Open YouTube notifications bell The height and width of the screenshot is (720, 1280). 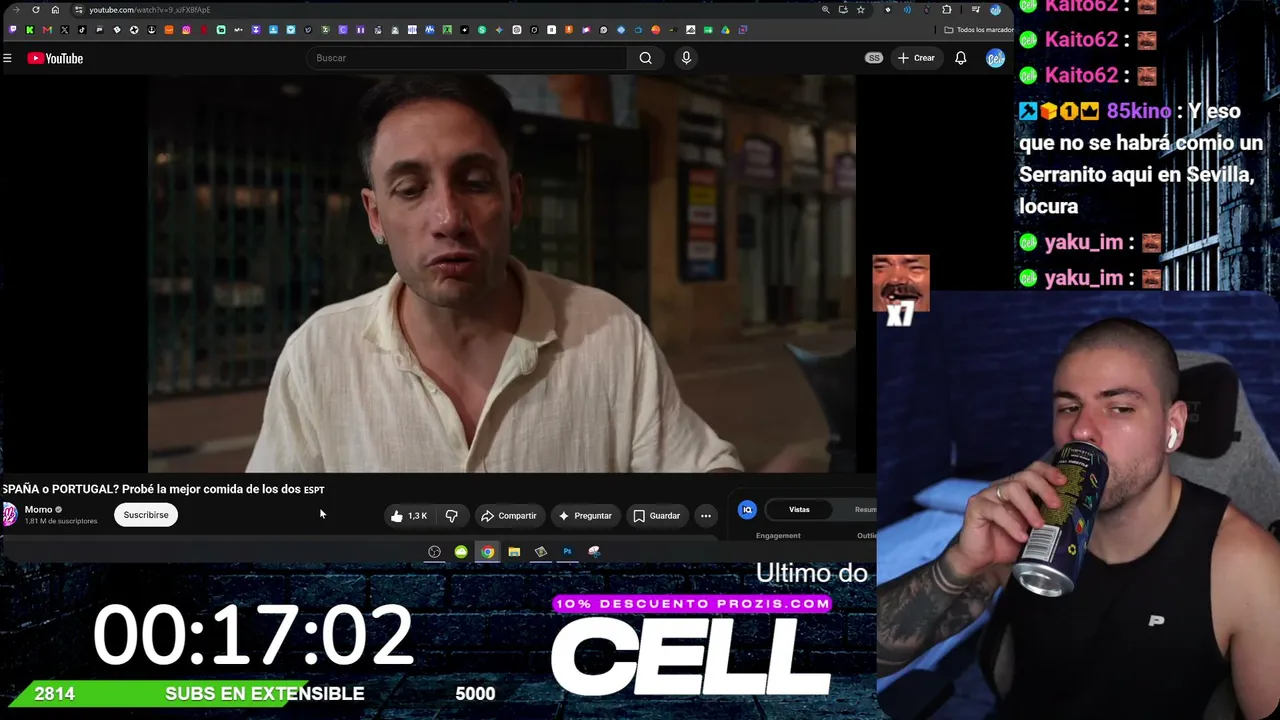960,58
